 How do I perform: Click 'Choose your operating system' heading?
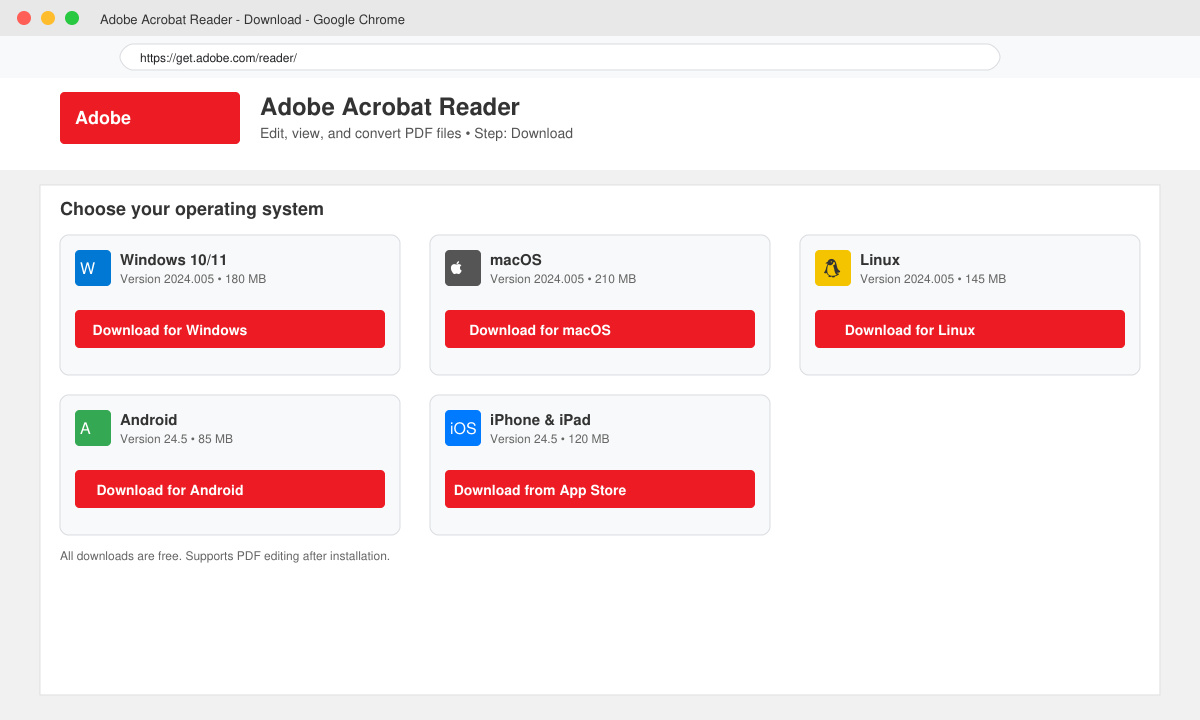click(192, 209)
